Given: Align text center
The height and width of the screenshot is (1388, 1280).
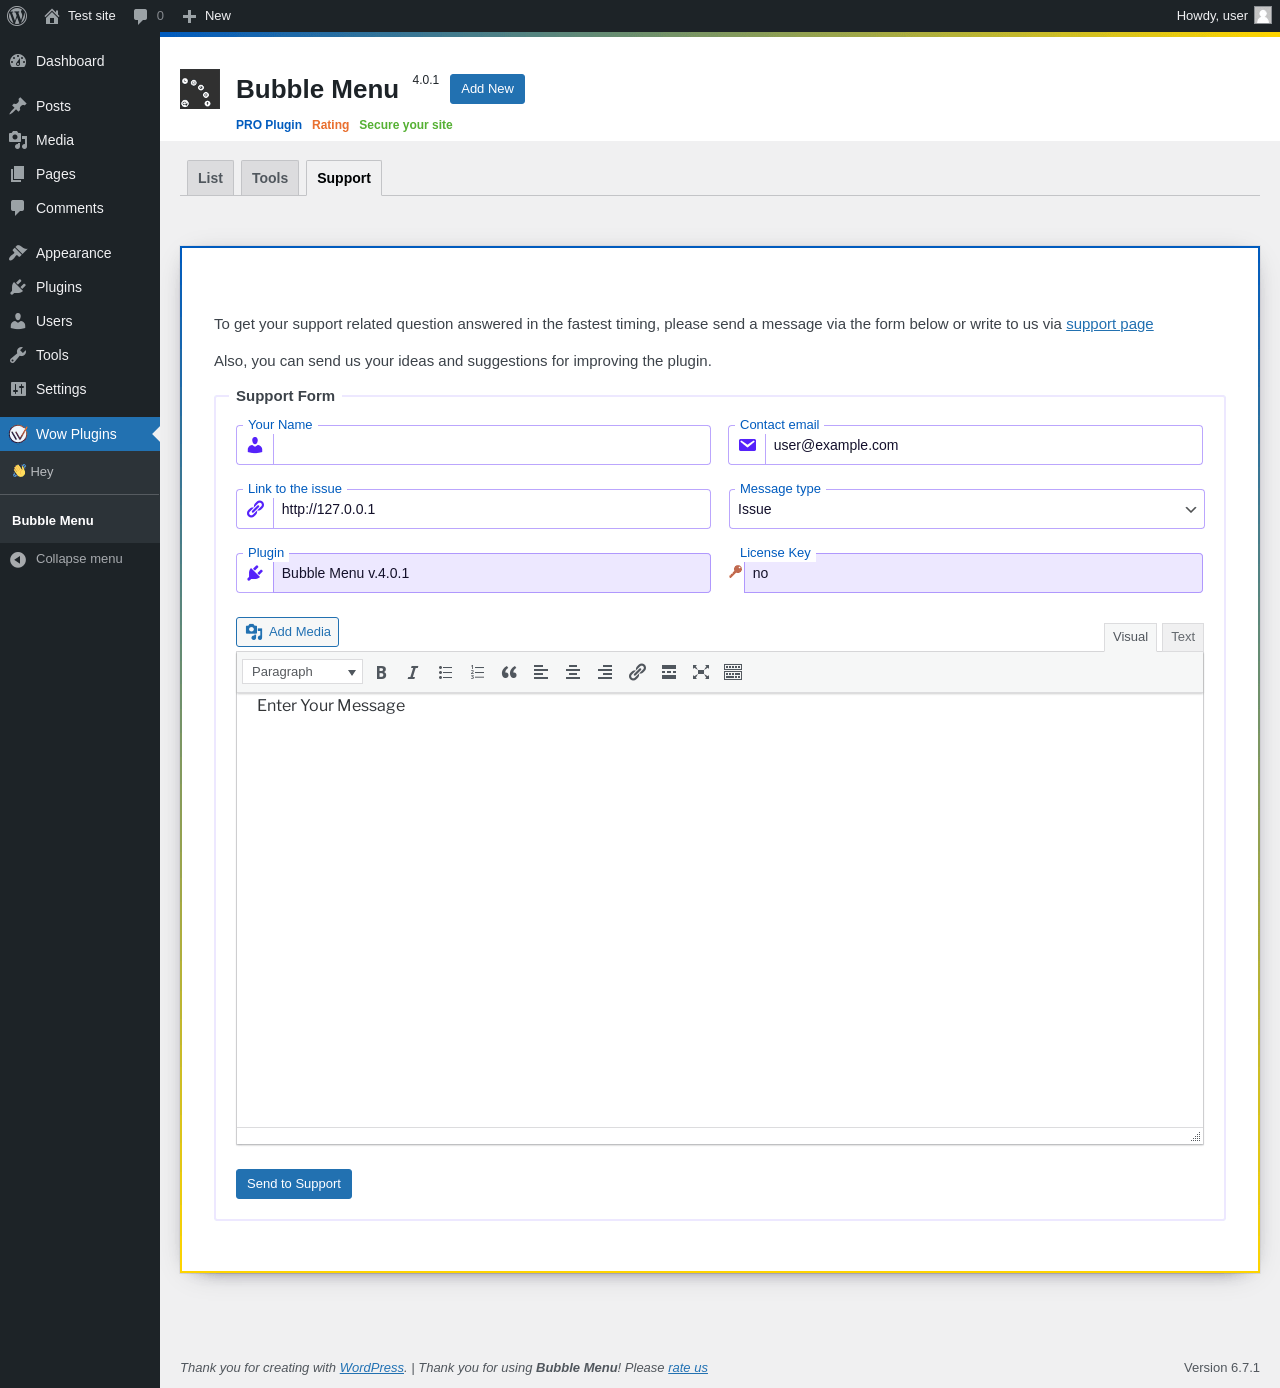Looking at the screenshot, I should [573, 672].
